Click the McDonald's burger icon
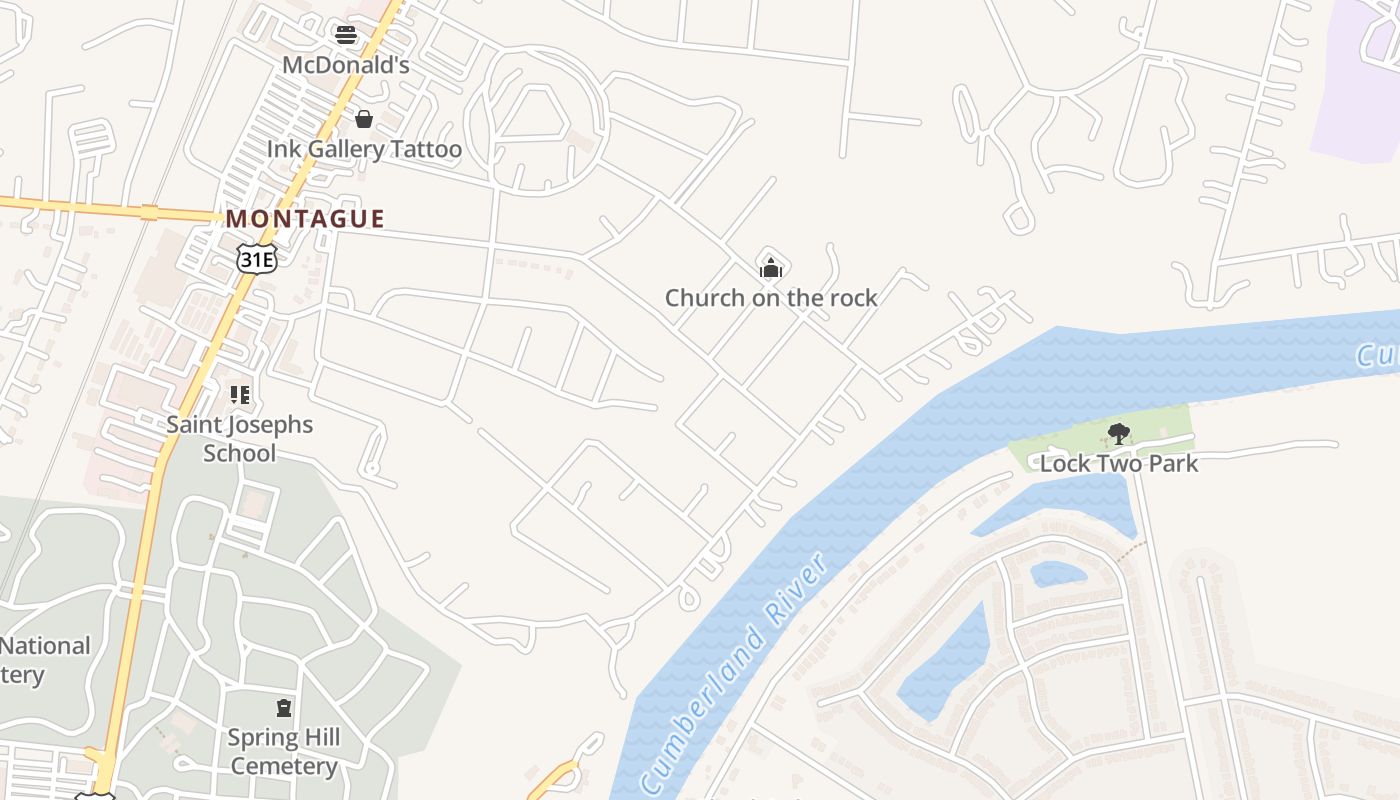Screen dimensions: 1400x800 point(346,36)
